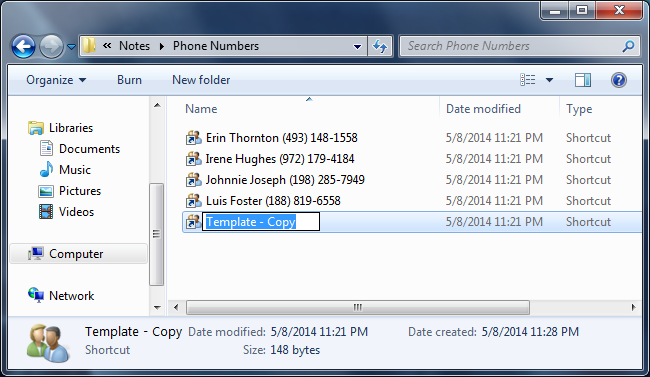Toggle the preview pane icon
Image resolution: width=650 pixels, height=377 pixels.
click(x=583, y=80)
